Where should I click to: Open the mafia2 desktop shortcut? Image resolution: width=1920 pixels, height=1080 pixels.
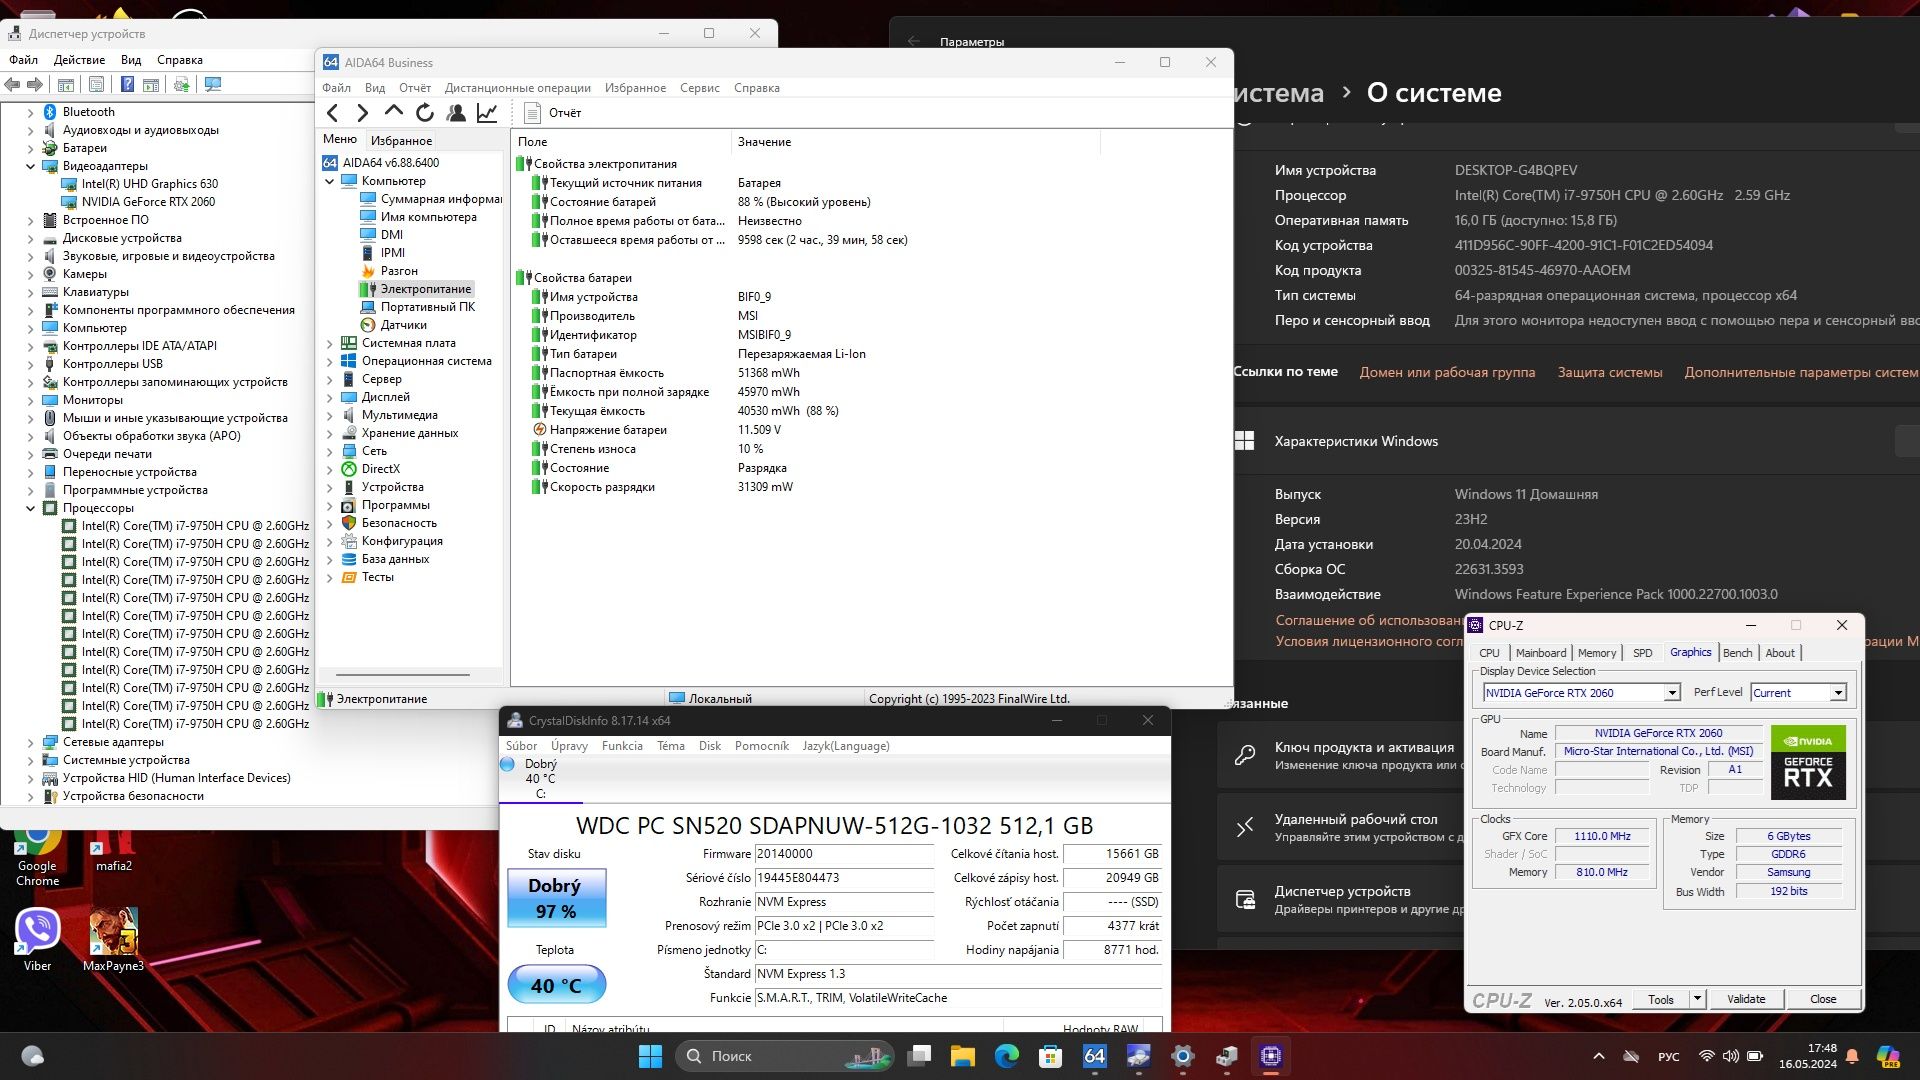pos(113,850)
